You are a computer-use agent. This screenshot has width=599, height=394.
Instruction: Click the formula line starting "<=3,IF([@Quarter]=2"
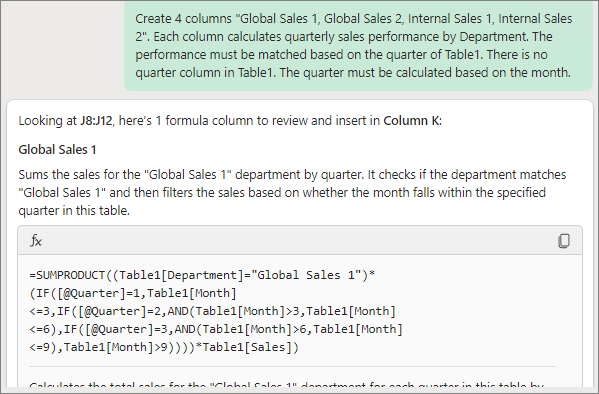212,311
